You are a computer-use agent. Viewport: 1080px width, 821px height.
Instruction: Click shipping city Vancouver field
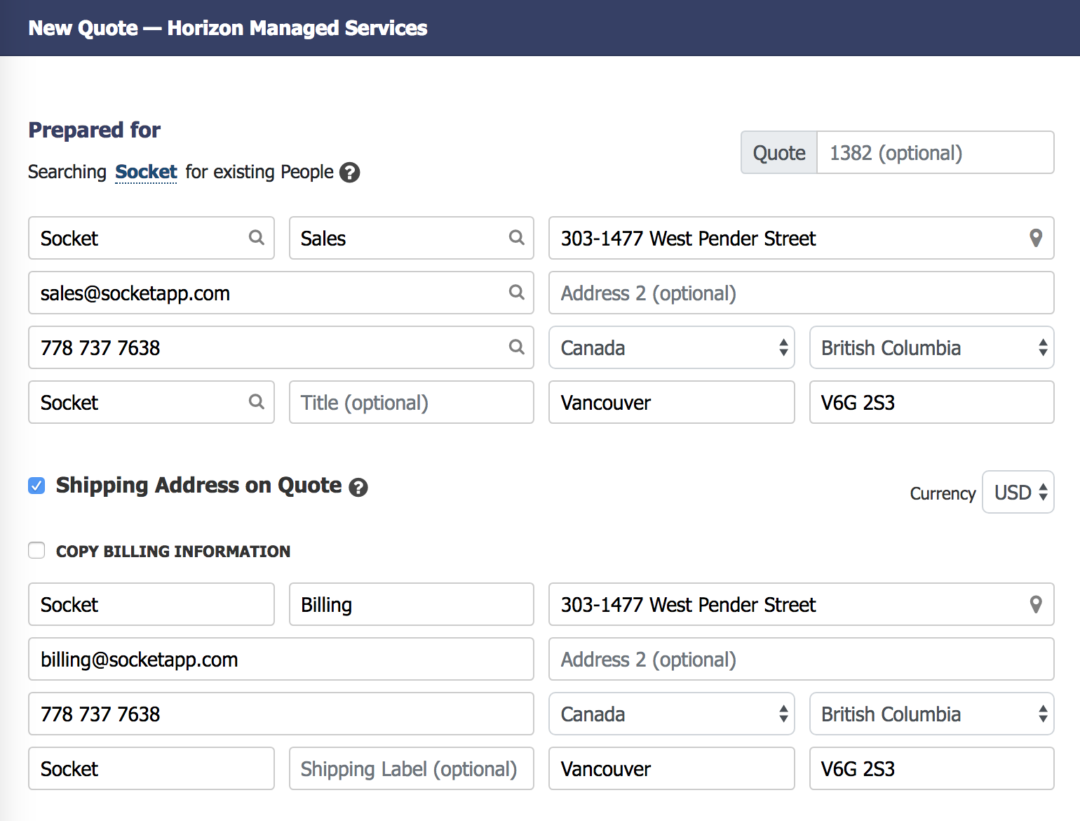672,769
